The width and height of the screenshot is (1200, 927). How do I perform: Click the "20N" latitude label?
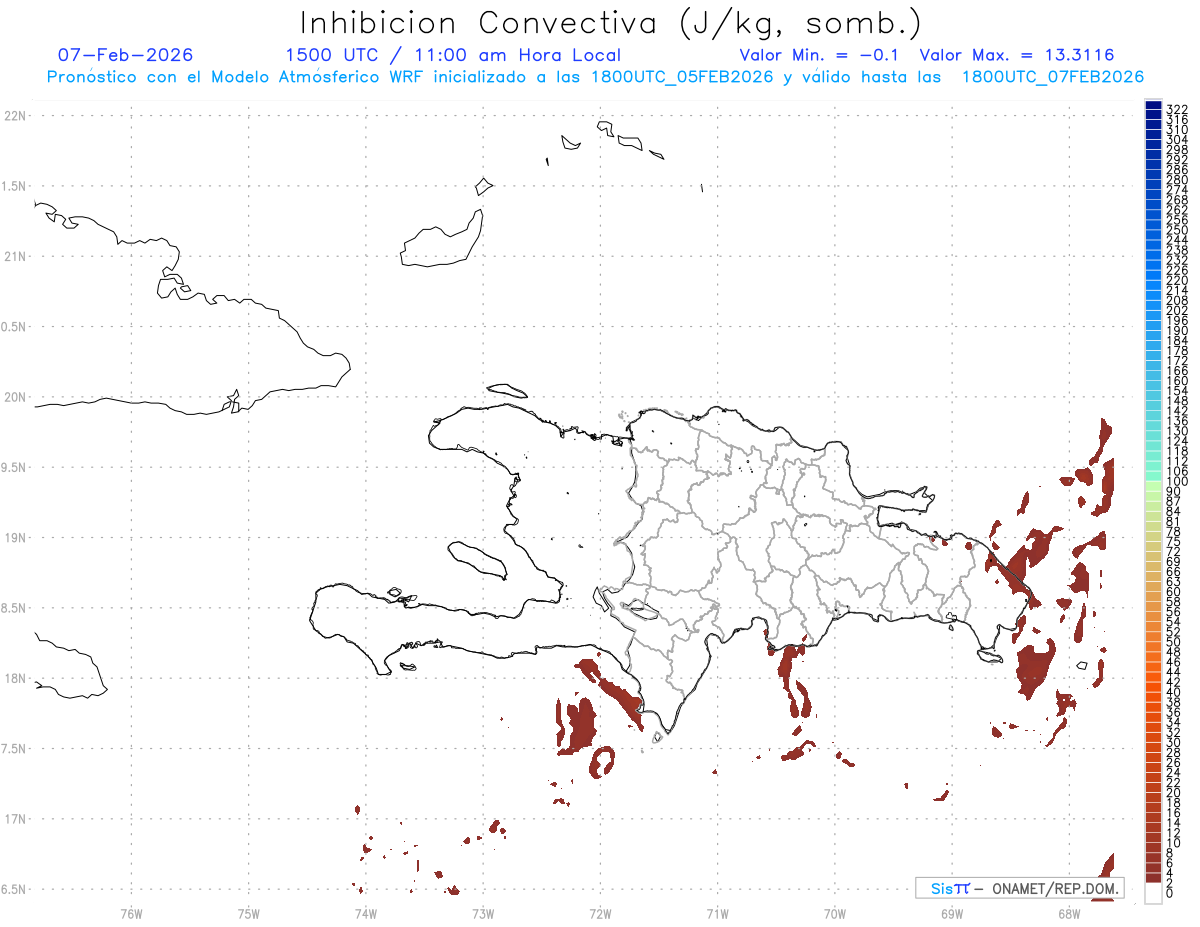[x=15, y=397]
